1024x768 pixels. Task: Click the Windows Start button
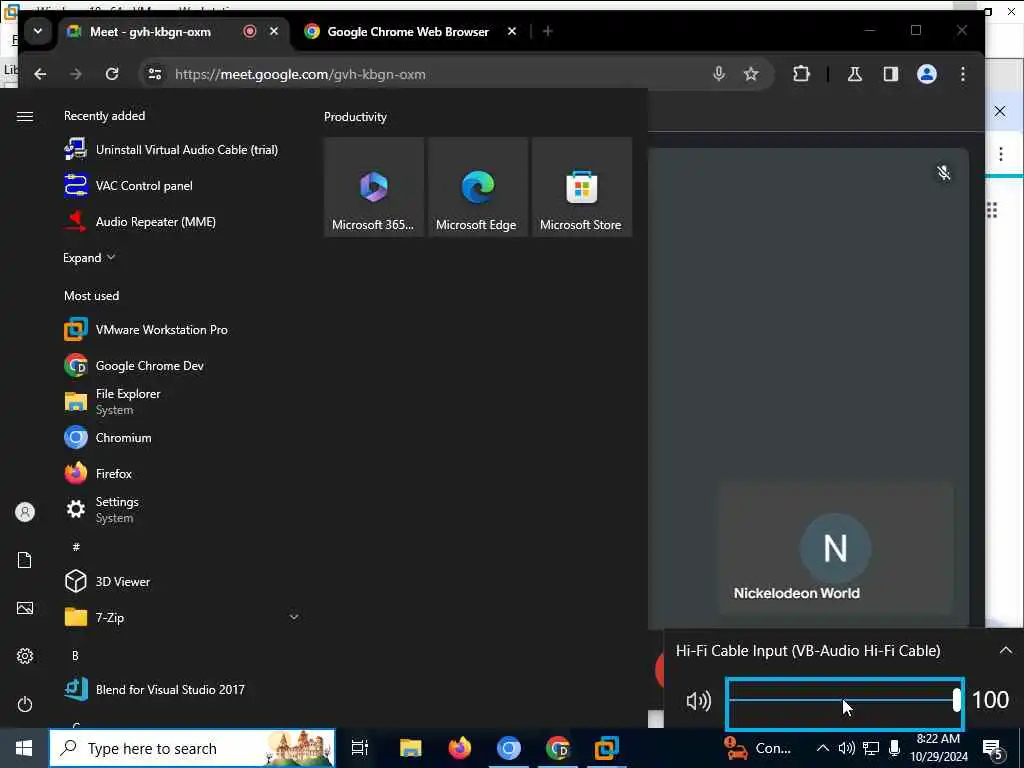[x=24, y=748]
